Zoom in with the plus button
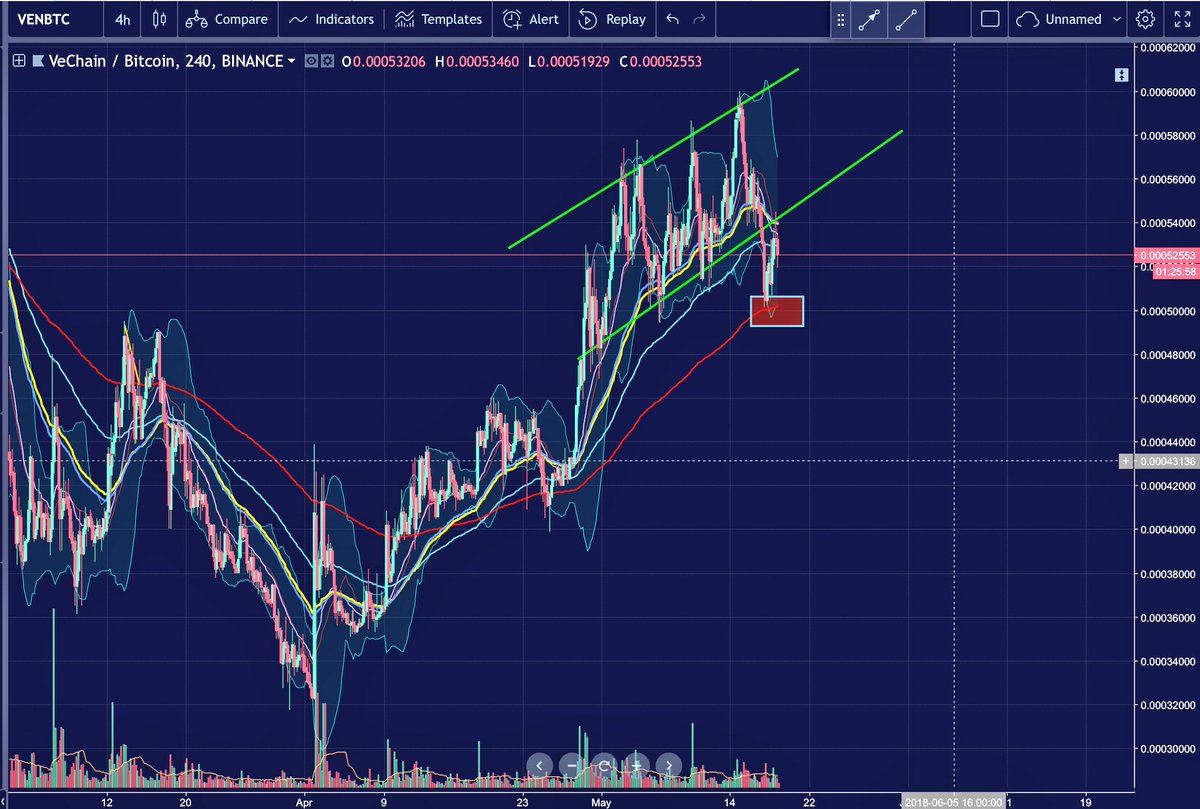 (637, 765)
